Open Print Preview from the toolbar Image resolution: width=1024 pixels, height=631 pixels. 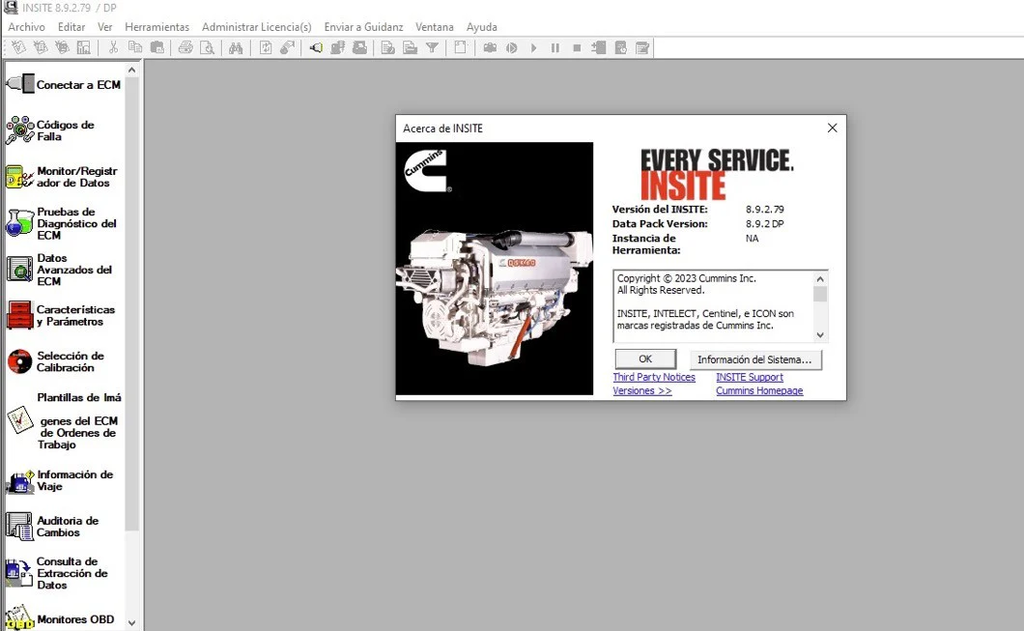pyautogui.click(x=208, y=48)
